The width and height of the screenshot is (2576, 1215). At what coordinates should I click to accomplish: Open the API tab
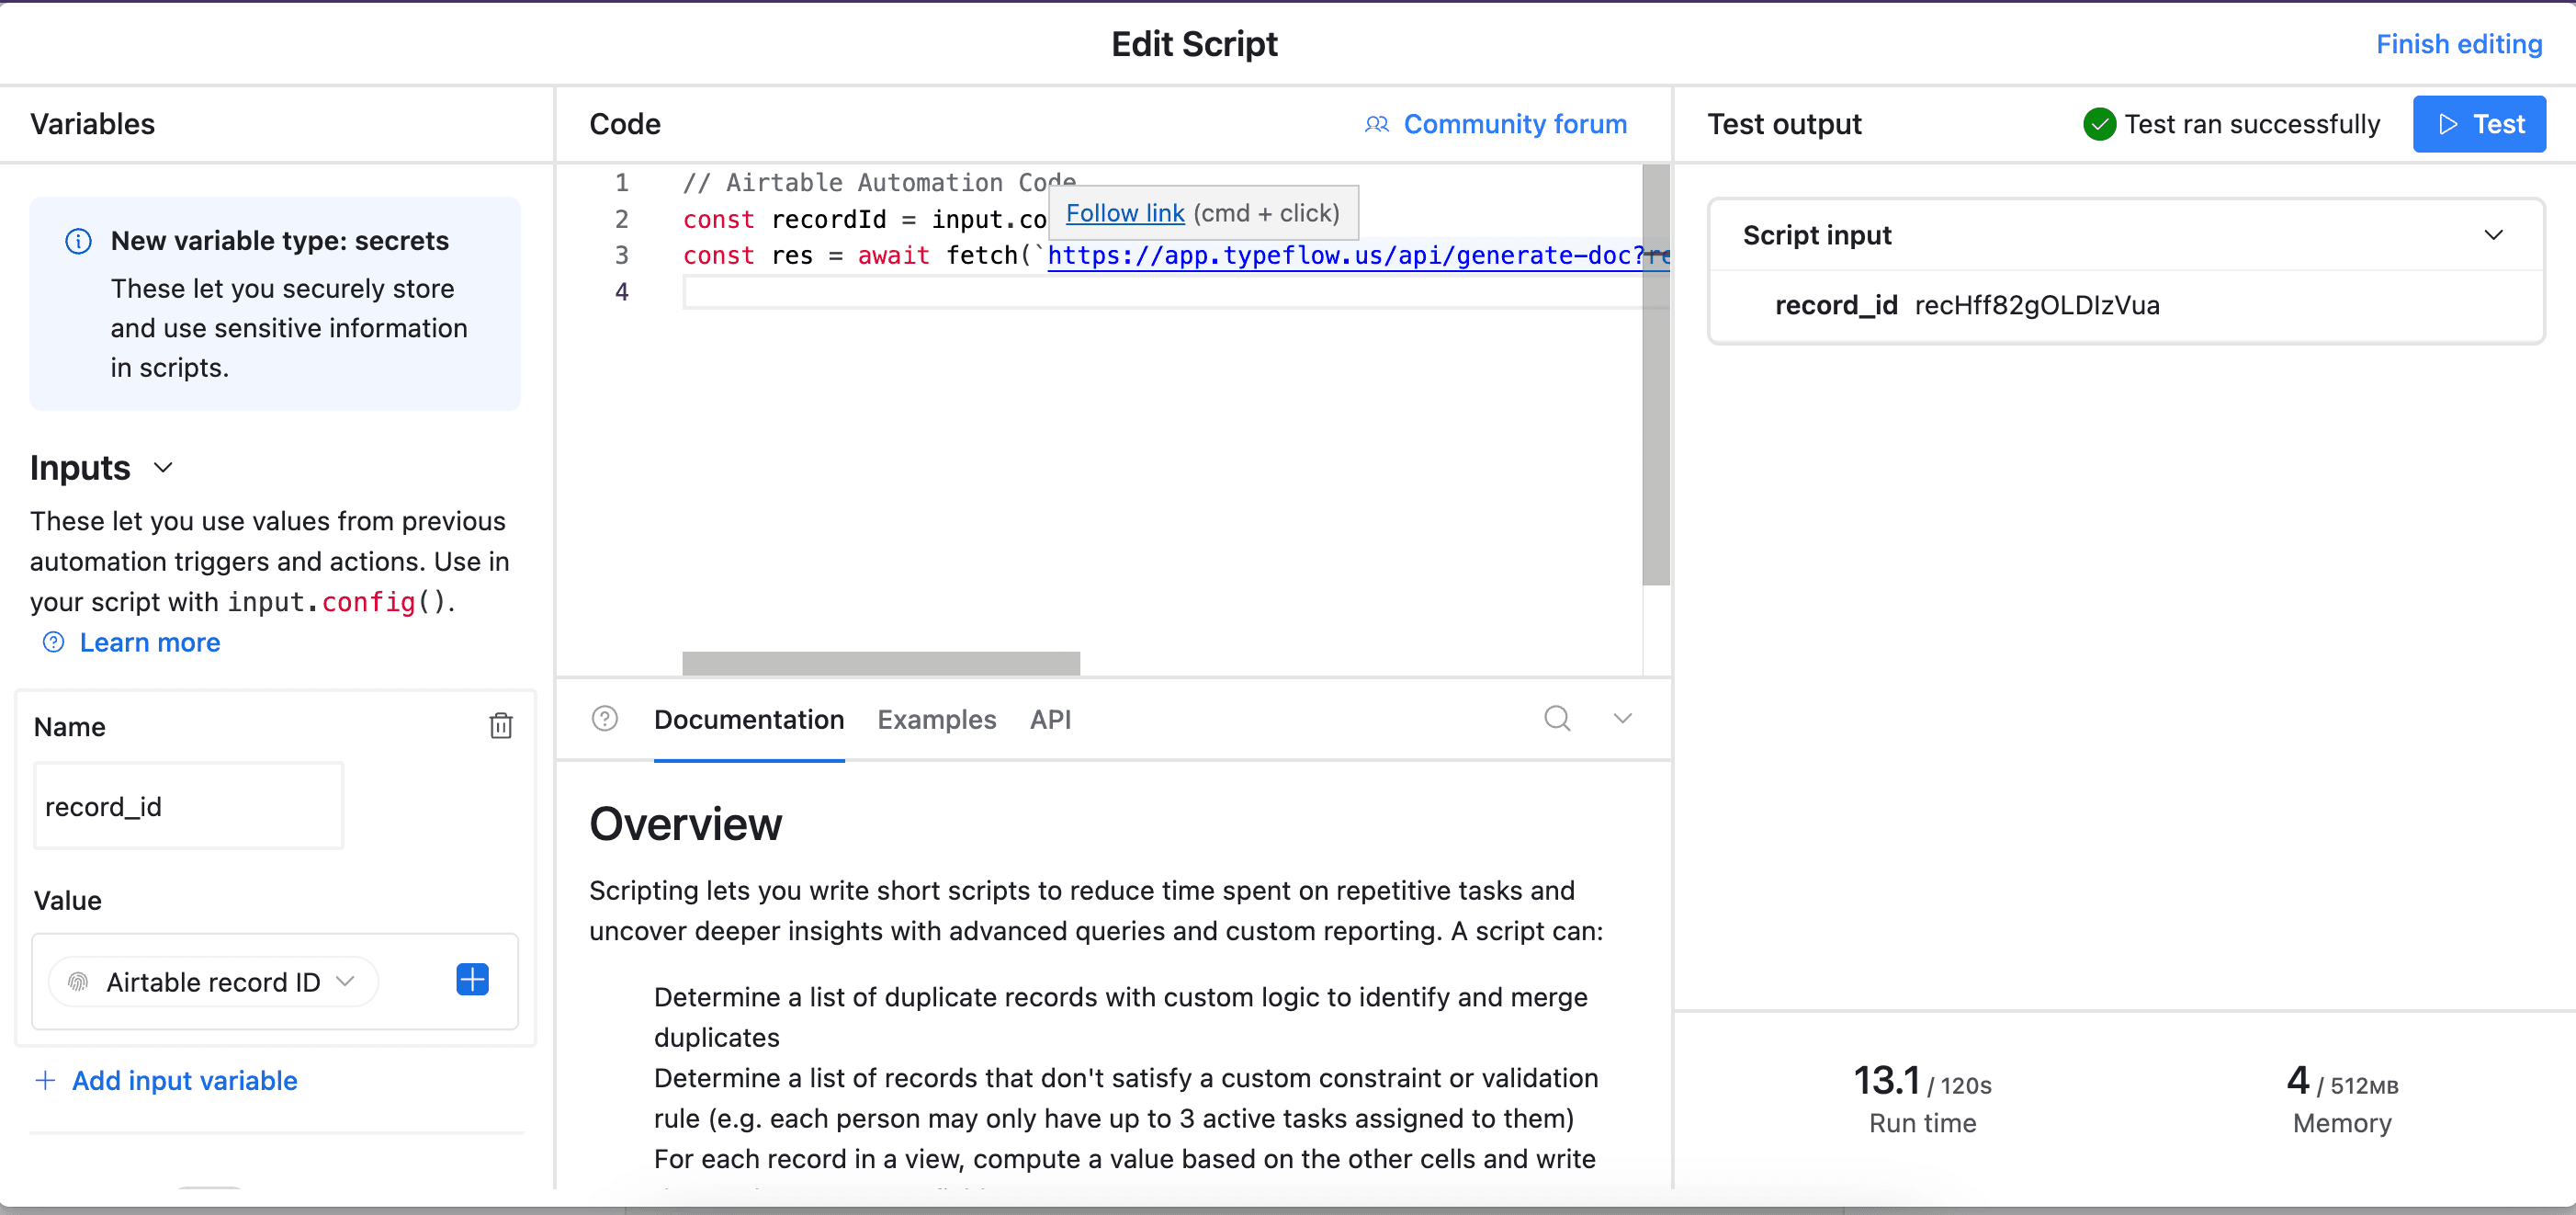point(1050,719)
